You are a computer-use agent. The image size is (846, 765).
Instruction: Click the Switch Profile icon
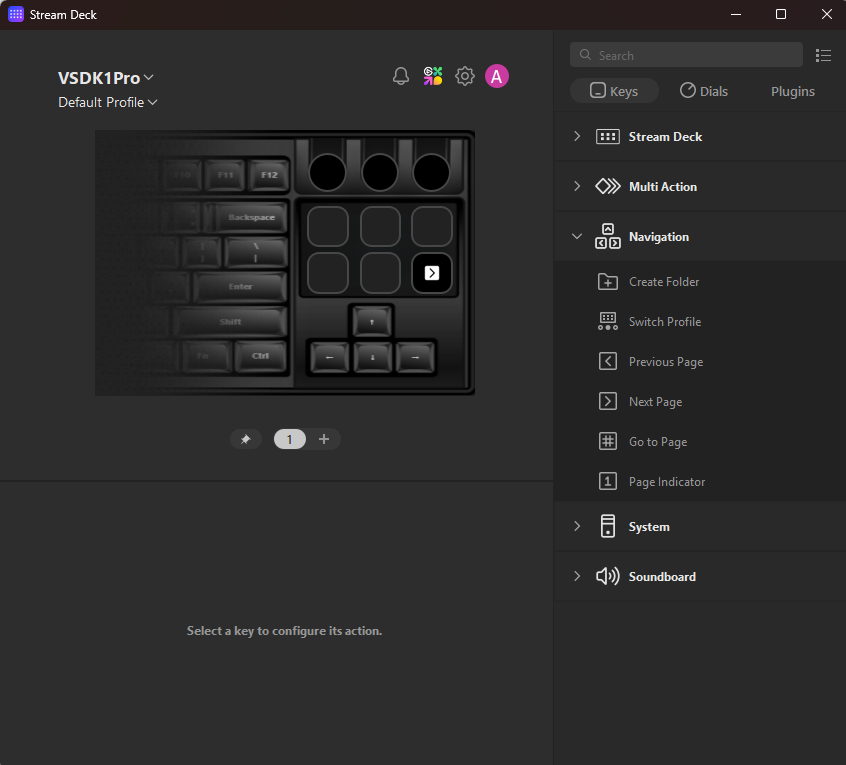pos(608,322)
